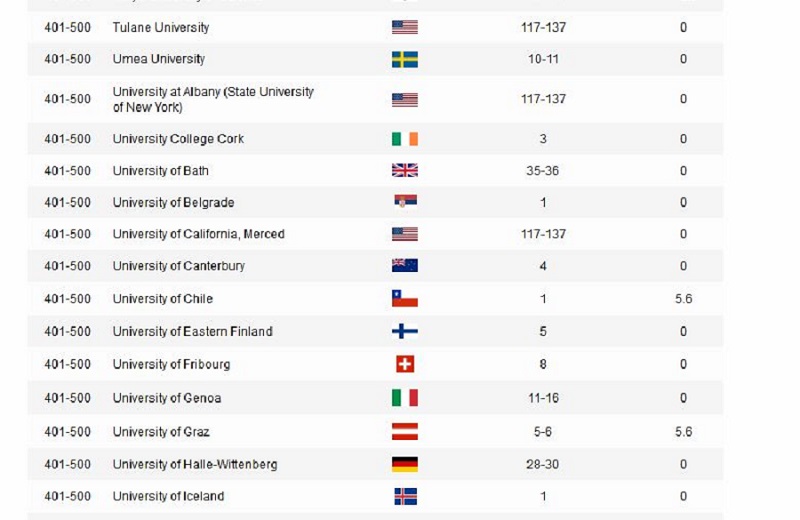
Task: Click the Chile flag icon
Action: pyautogui.click(x=404, y=299)
